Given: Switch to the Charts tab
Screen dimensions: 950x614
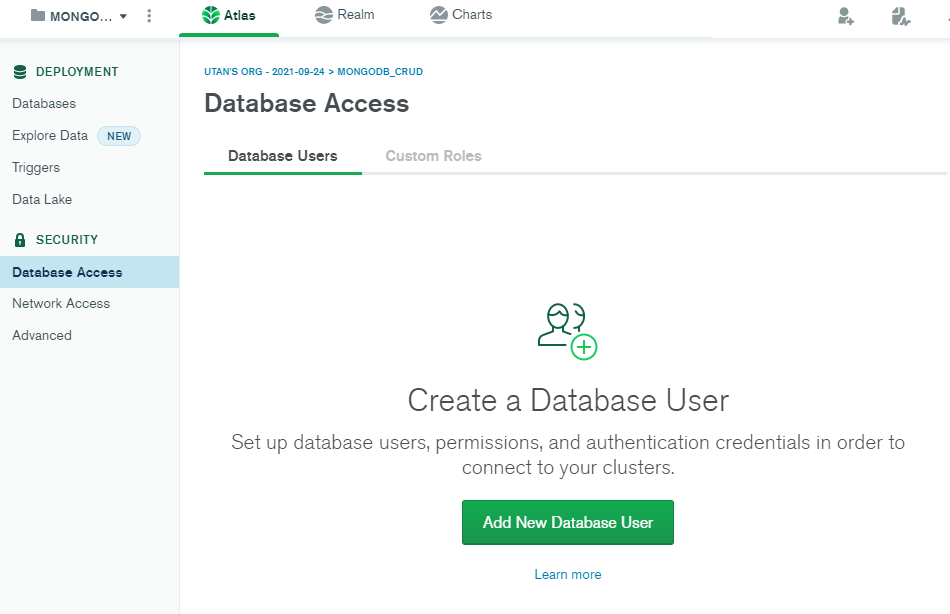Looking at the screenshot, I should (x=460, y=15).
